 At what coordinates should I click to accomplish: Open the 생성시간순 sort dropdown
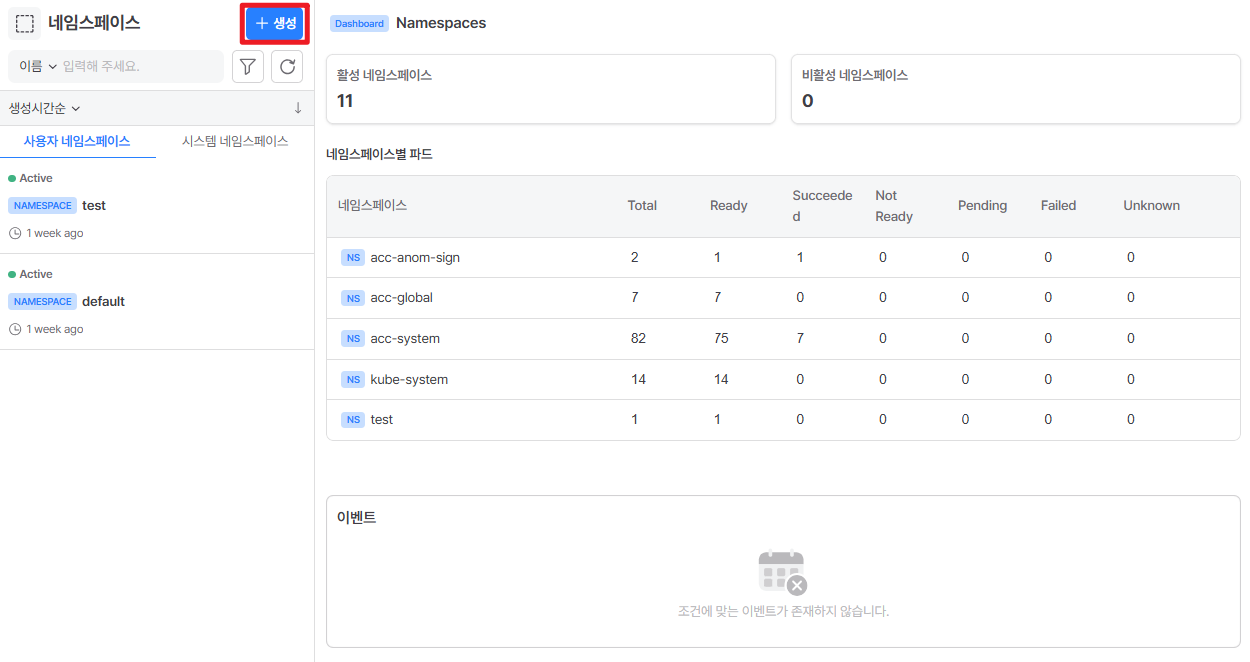(x=45, y=108)
